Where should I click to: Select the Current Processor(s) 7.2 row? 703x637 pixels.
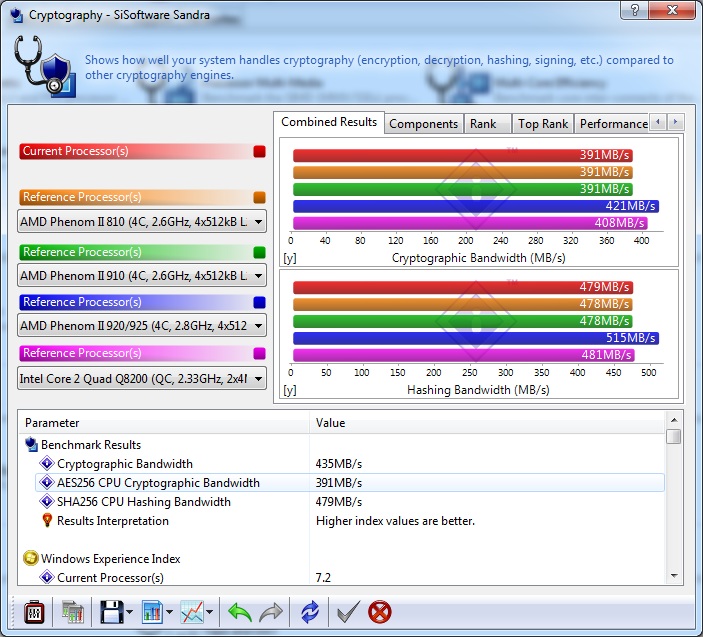point(350,577)
